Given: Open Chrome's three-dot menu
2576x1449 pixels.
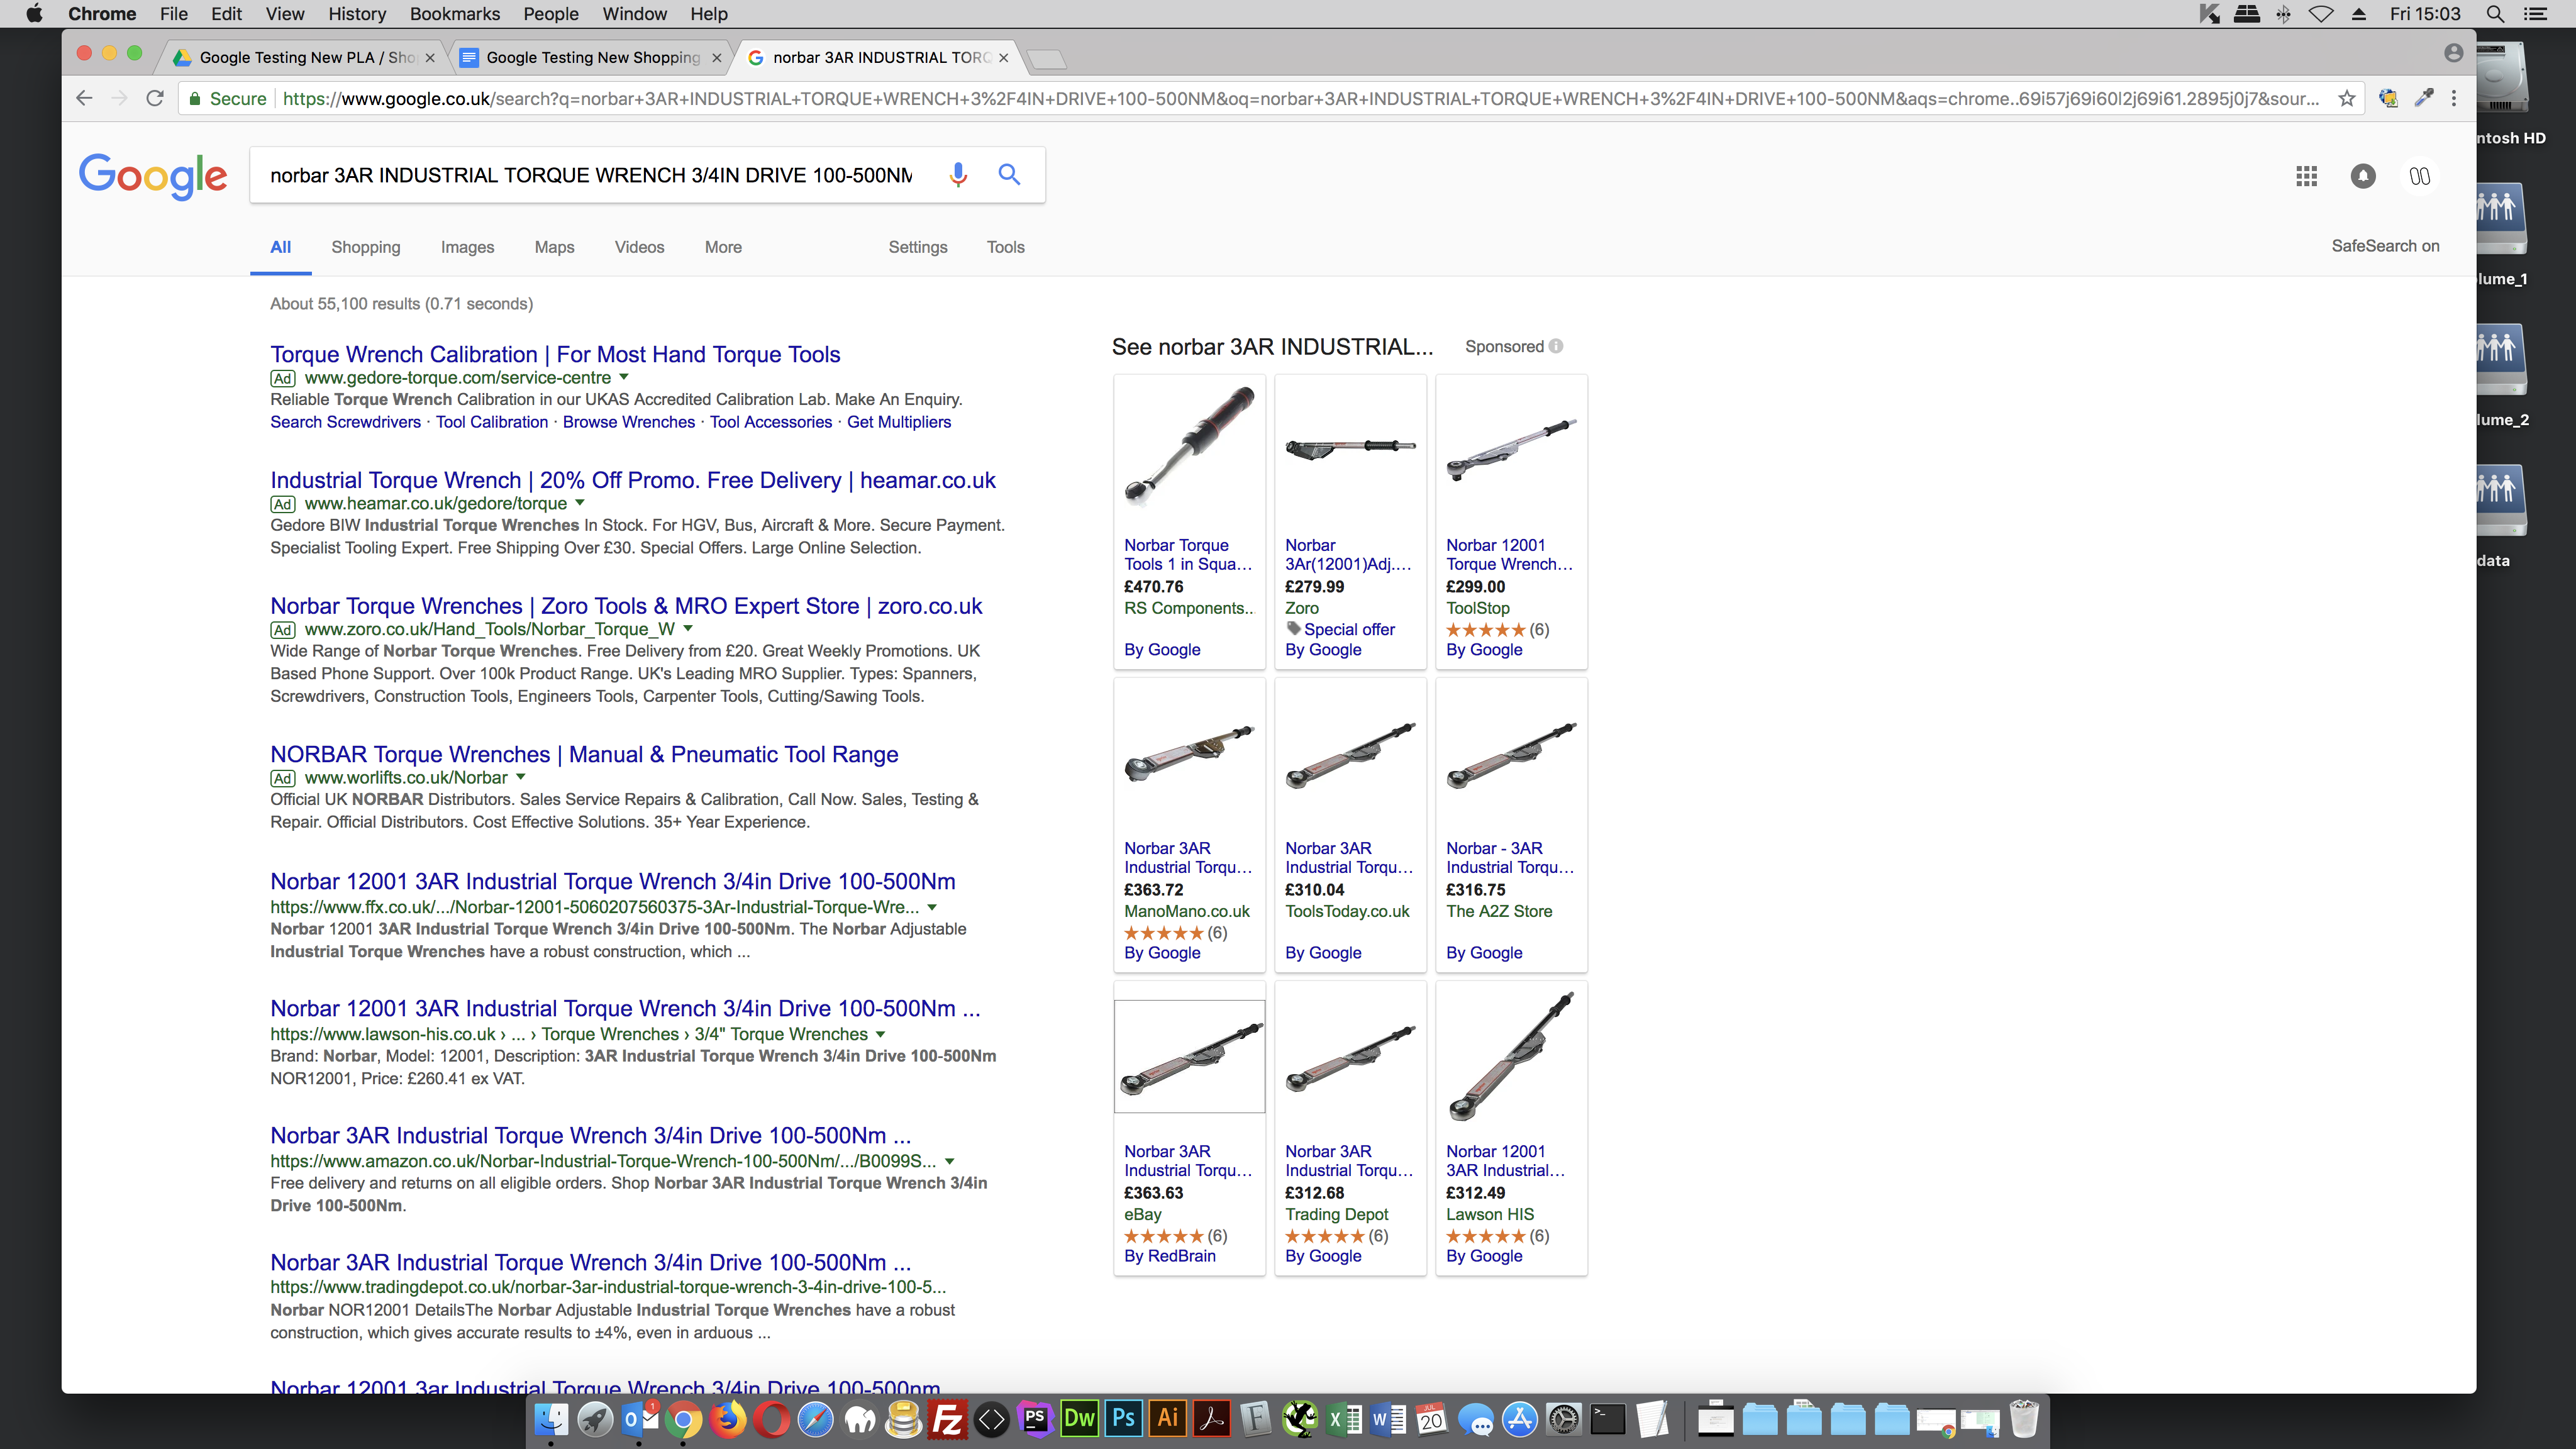Looking at the screenshot, I should coord(2453,98).
